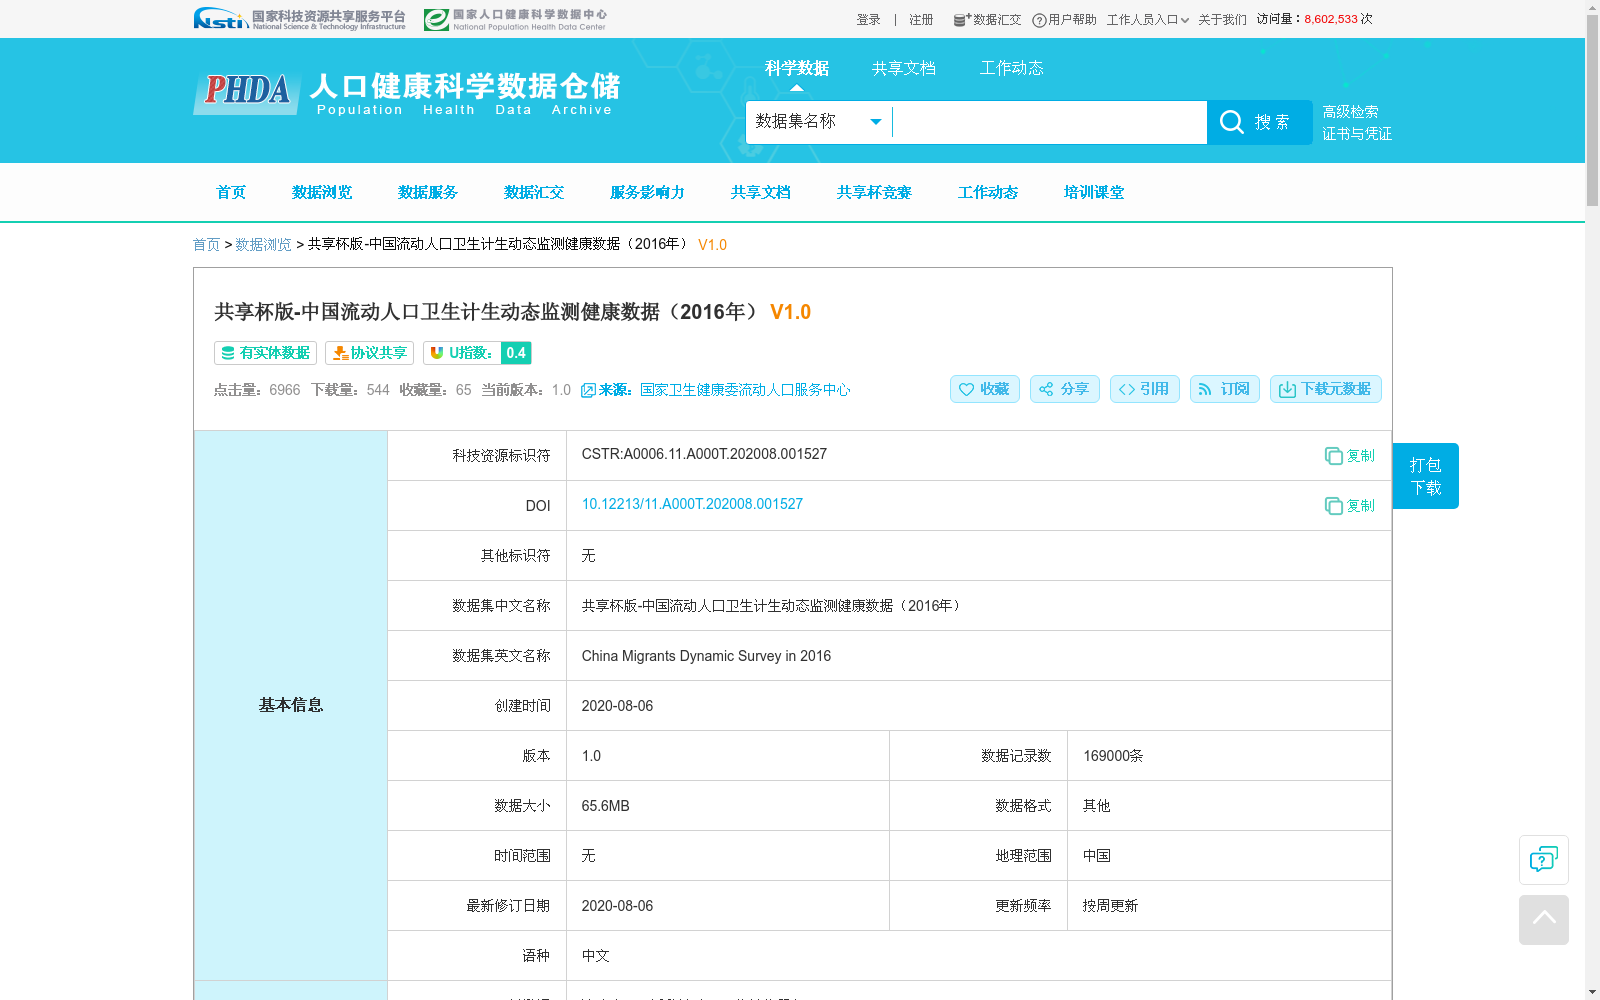
Task: Open 数据汇交 navigation item
Action: tap(534, 192)
